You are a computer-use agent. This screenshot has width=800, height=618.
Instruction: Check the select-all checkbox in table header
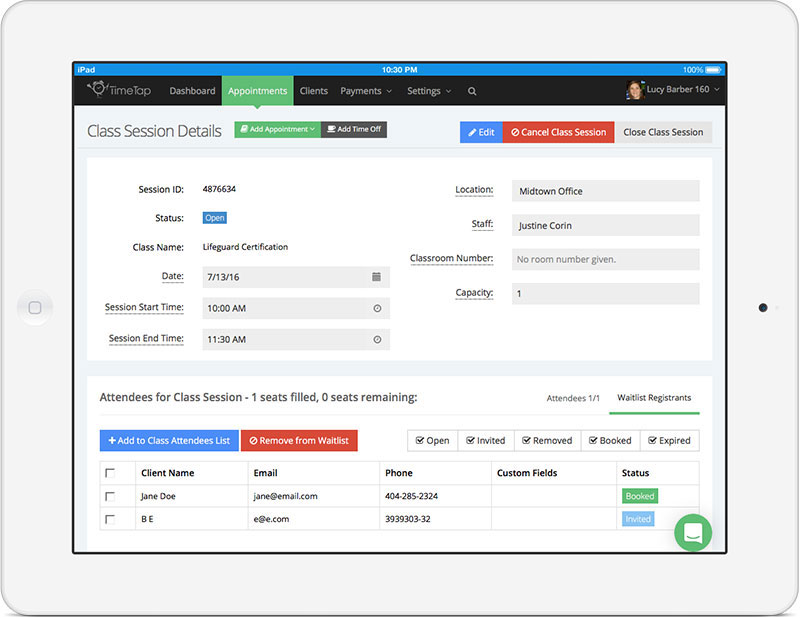click(x=110, y=473)
